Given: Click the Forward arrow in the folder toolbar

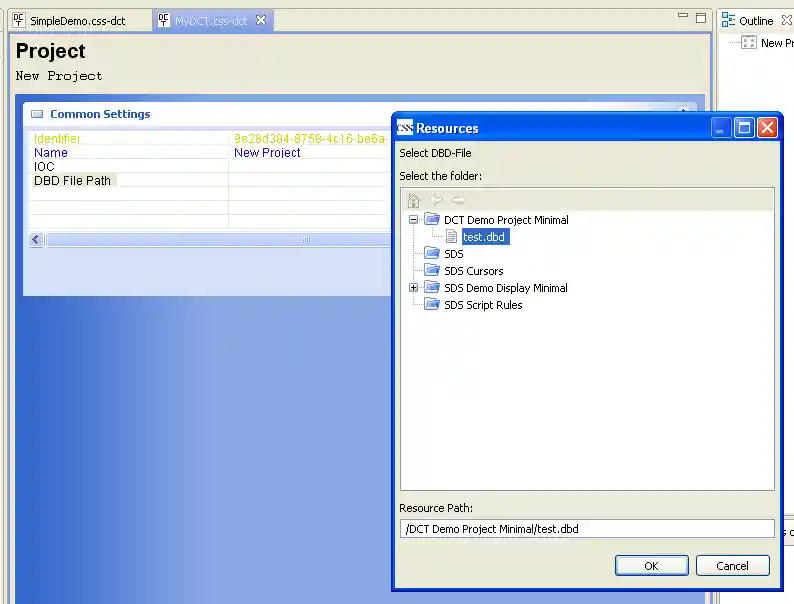Looking at the screenshot, I should 458,200.
